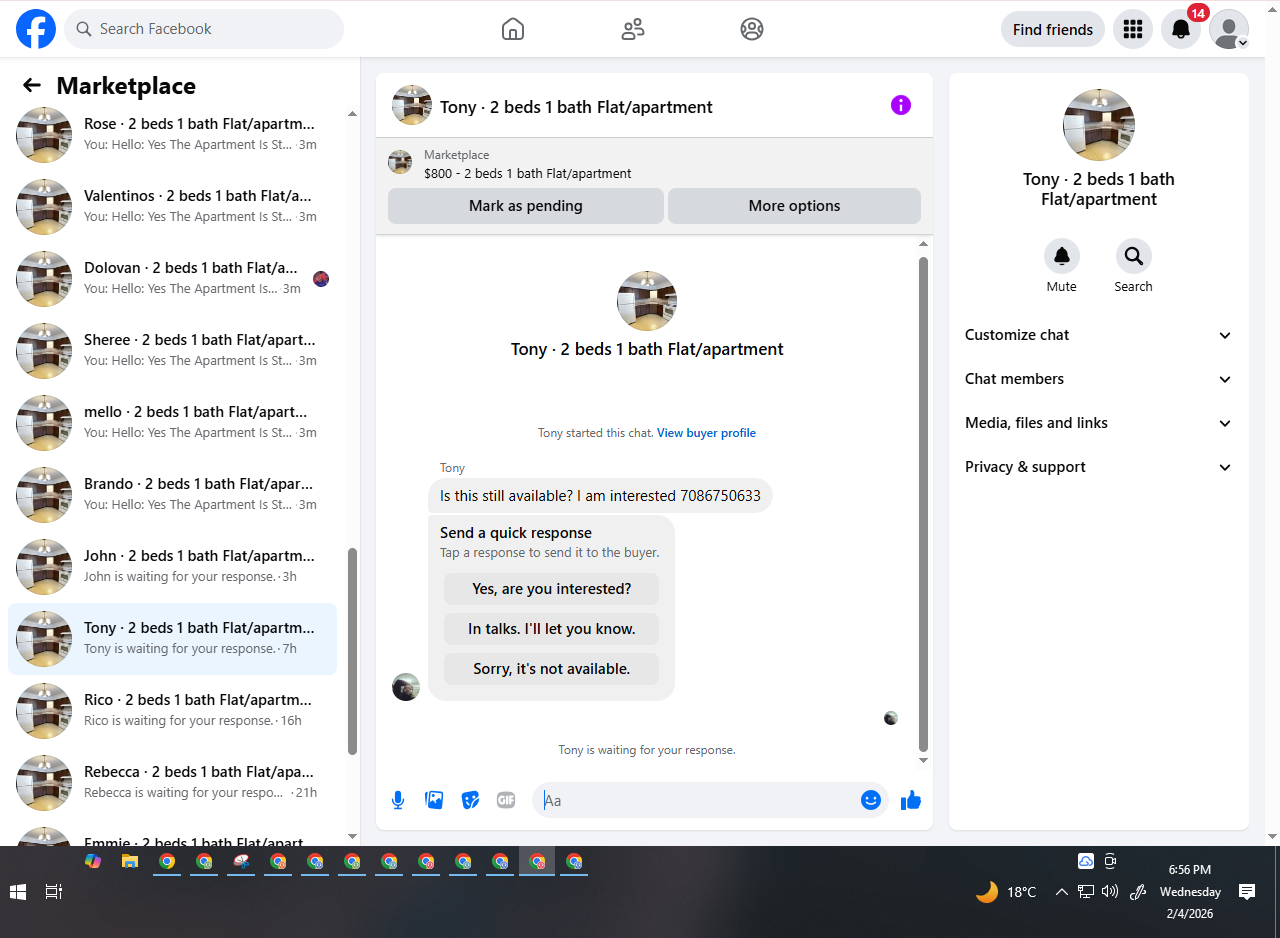The width and height of the screenshot is (1280, 938).
Task: Open Windows notification center icon
Action: point(1247,891)
